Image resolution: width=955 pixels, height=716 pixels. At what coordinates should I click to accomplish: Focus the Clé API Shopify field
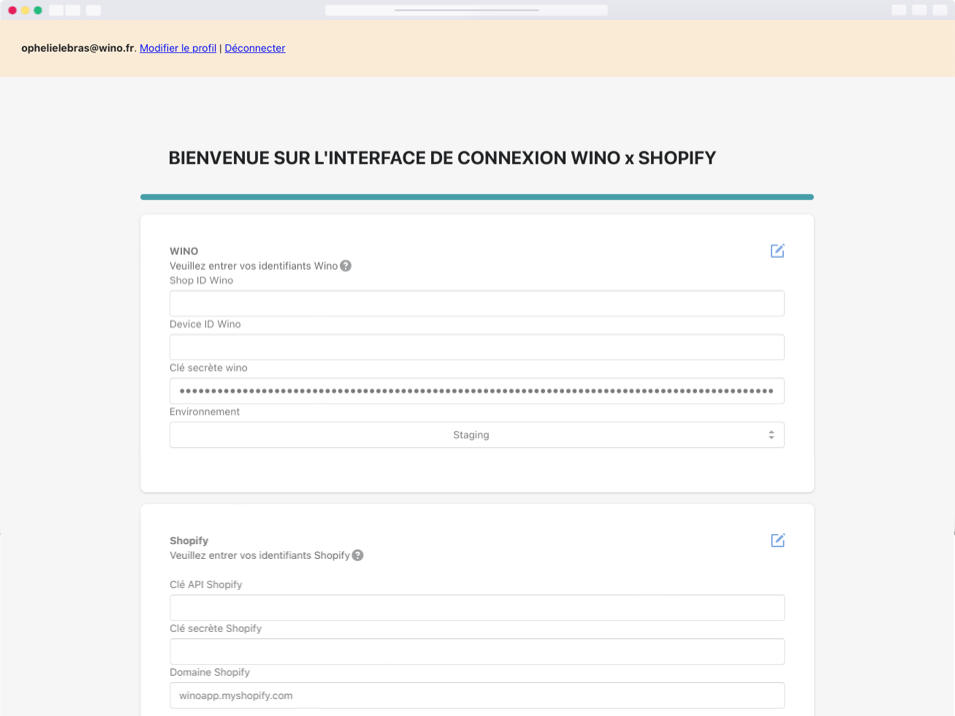476,608
